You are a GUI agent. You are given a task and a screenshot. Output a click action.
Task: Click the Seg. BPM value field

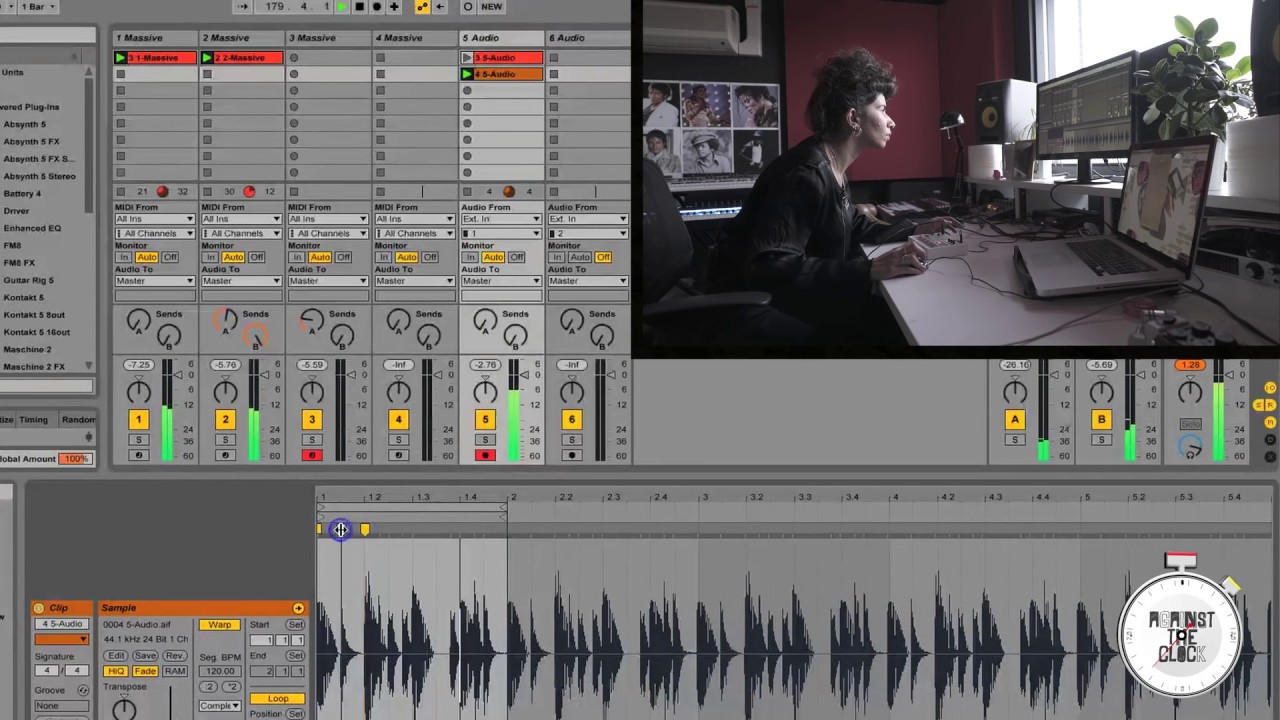coord(220,672)
